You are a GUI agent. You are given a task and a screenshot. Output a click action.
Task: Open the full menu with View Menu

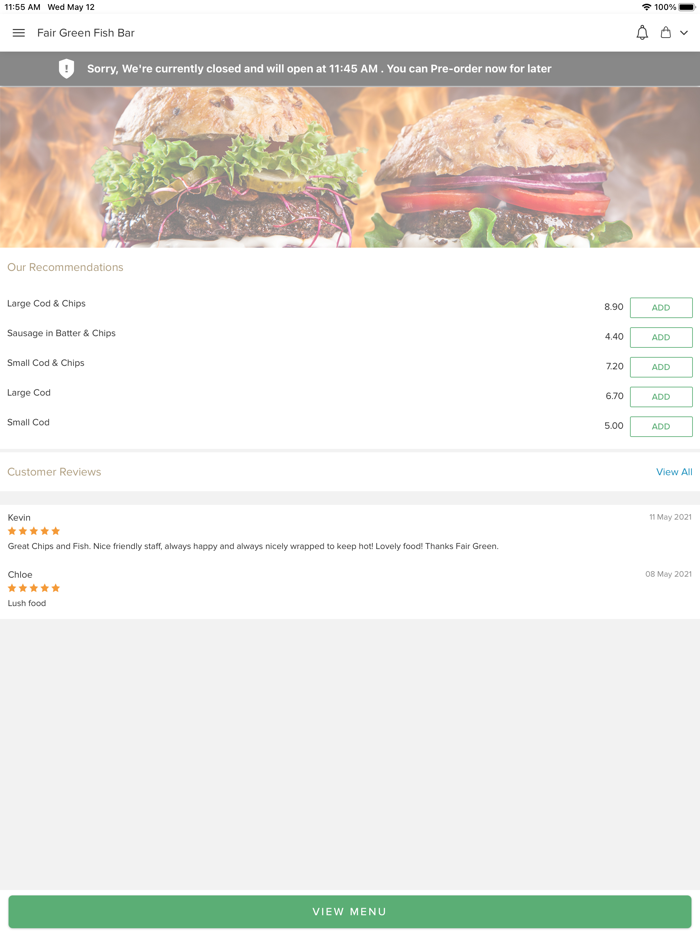point(350,911)
